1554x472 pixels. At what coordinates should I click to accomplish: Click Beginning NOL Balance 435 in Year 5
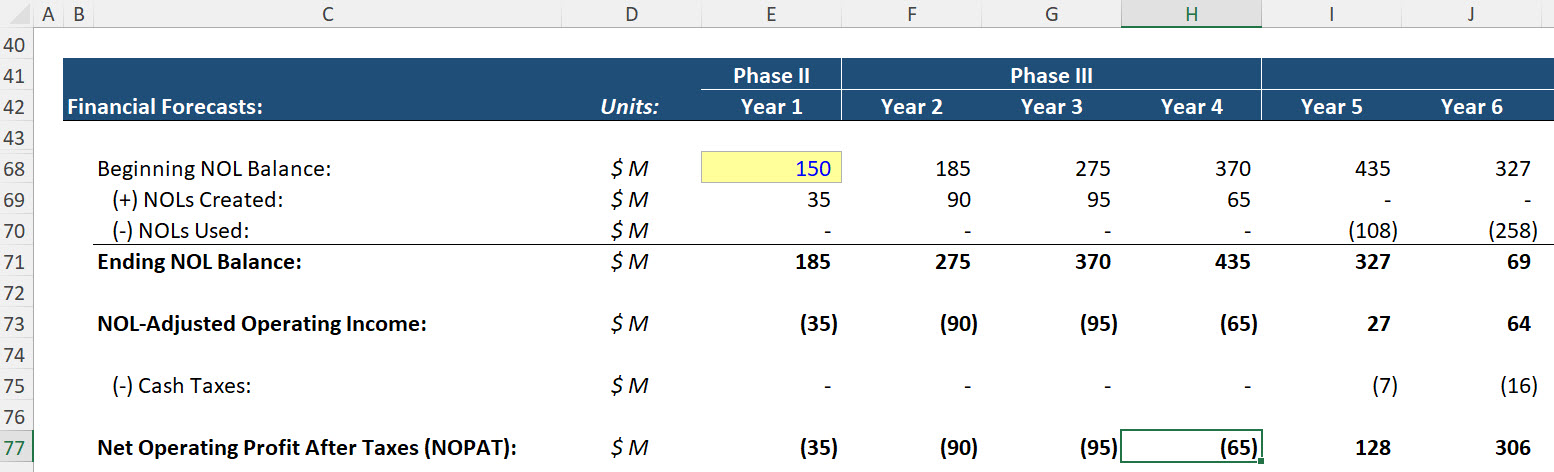click(1372, 169)
